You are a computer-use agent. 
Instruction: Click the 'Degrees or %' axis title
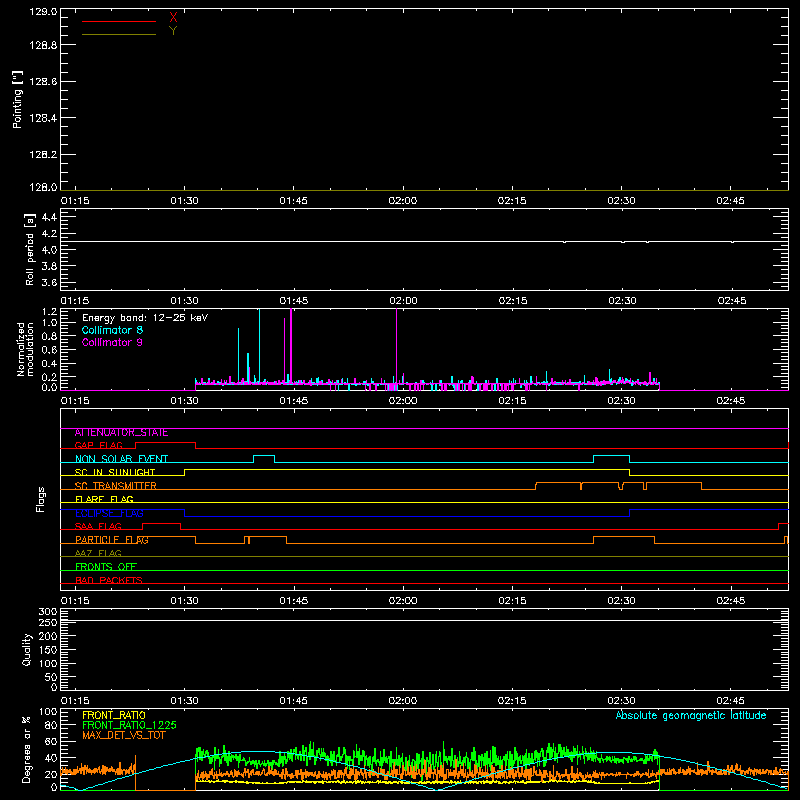pos(26,749)
